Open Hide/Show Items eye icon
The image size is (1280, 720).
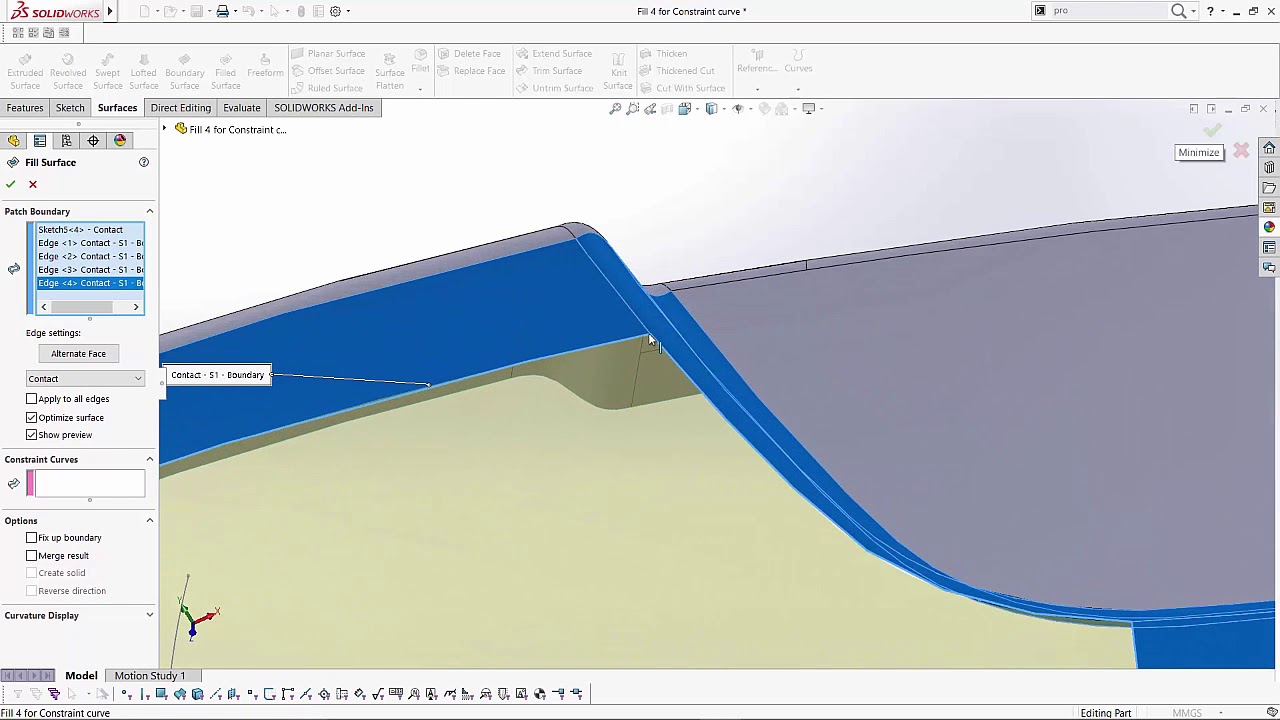[738, 108]
